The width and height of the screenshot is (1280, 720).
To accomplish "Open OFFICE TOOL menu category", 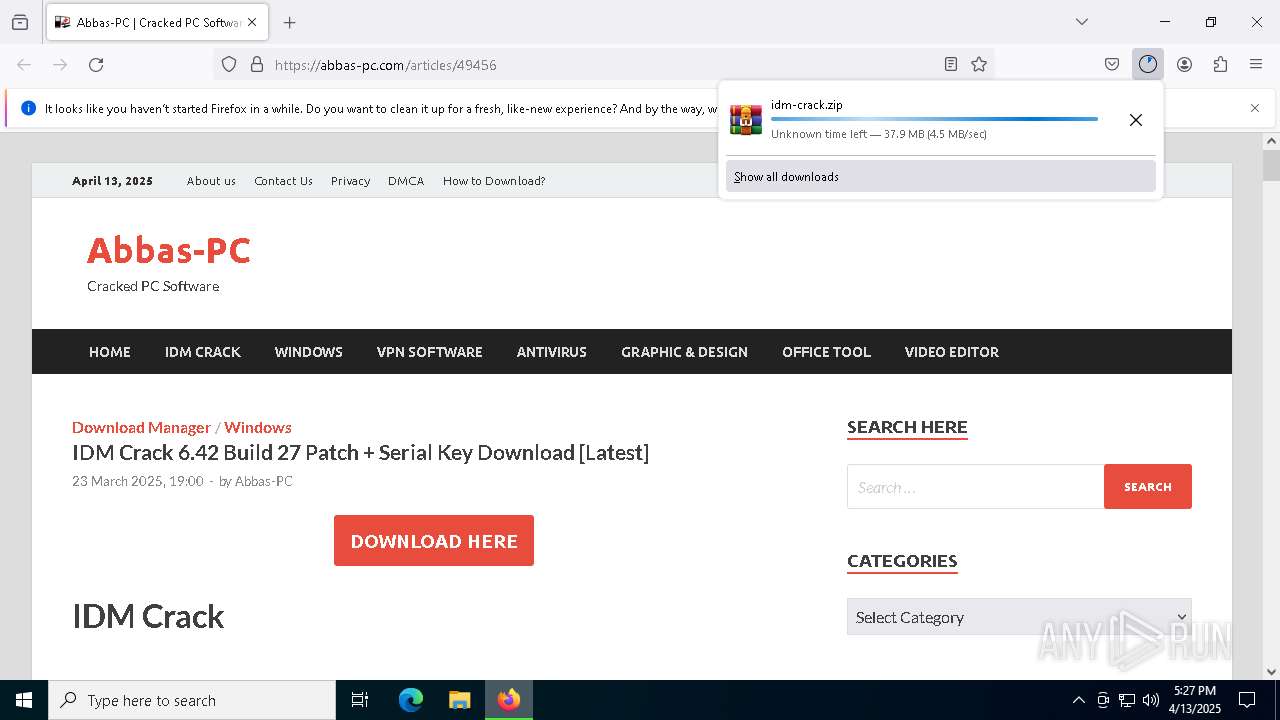I will [826, 352].
